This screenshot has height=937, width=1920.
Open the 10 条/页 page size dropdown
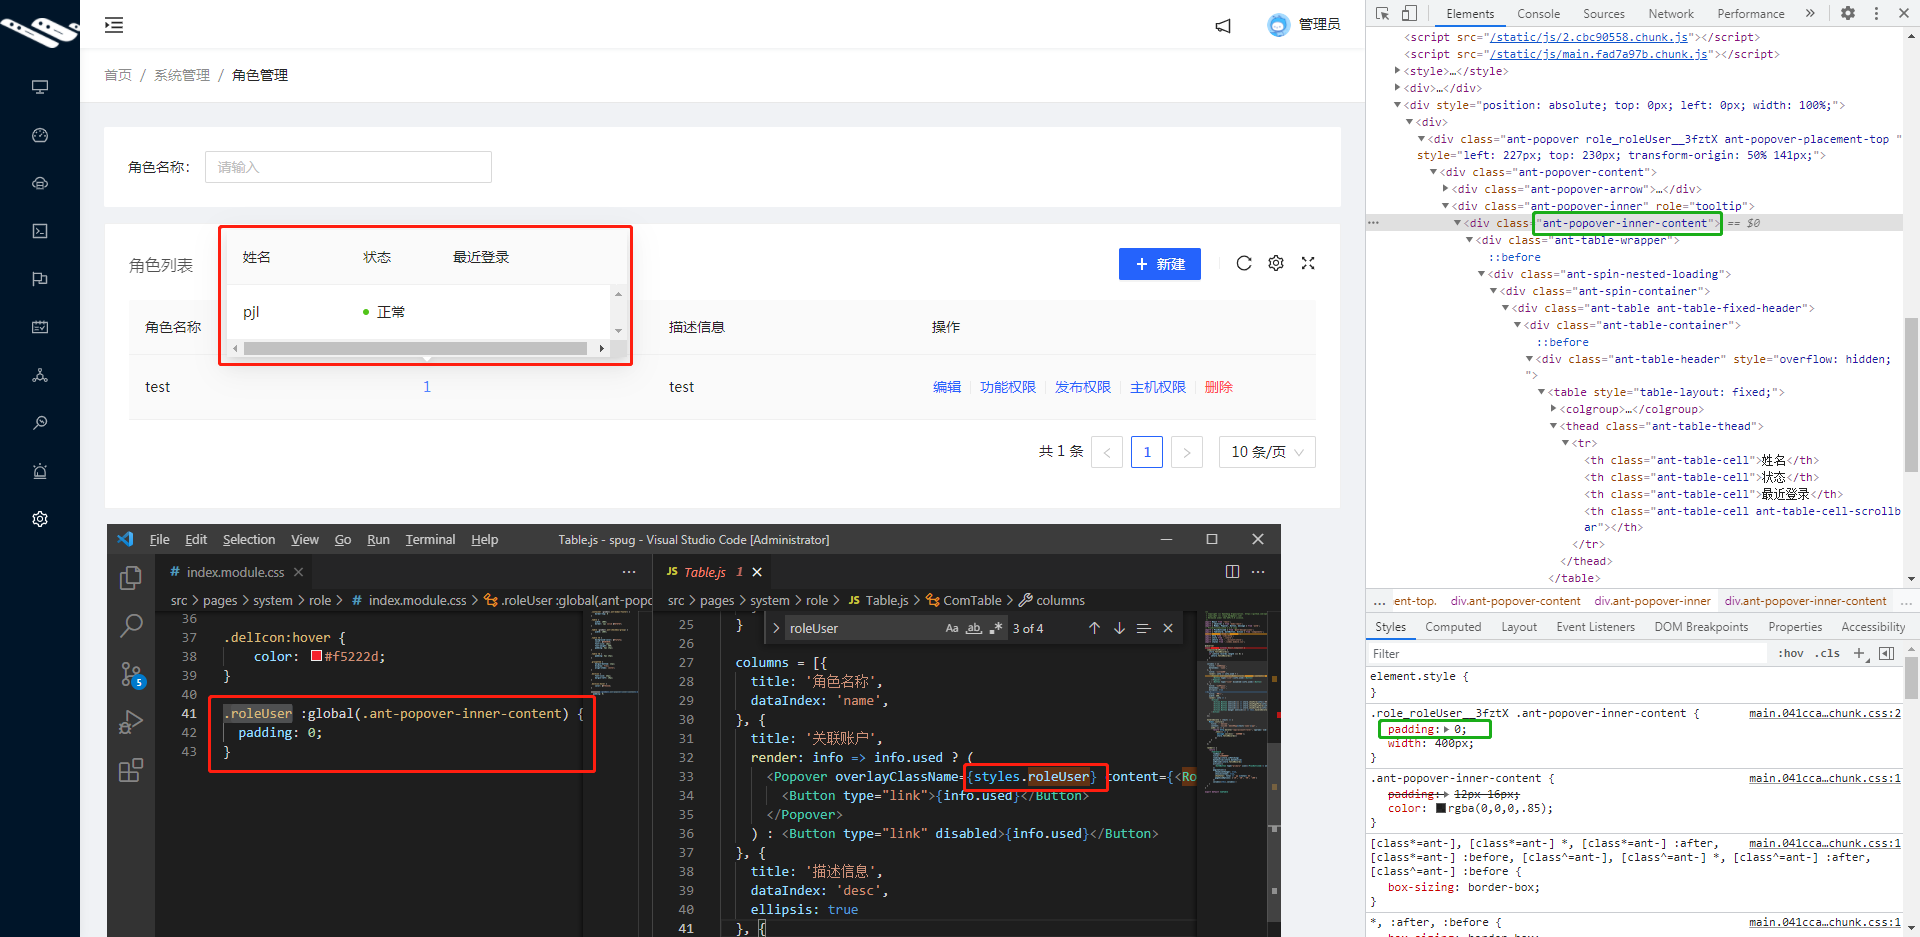pyautogui.click(x=1267, y=452)
